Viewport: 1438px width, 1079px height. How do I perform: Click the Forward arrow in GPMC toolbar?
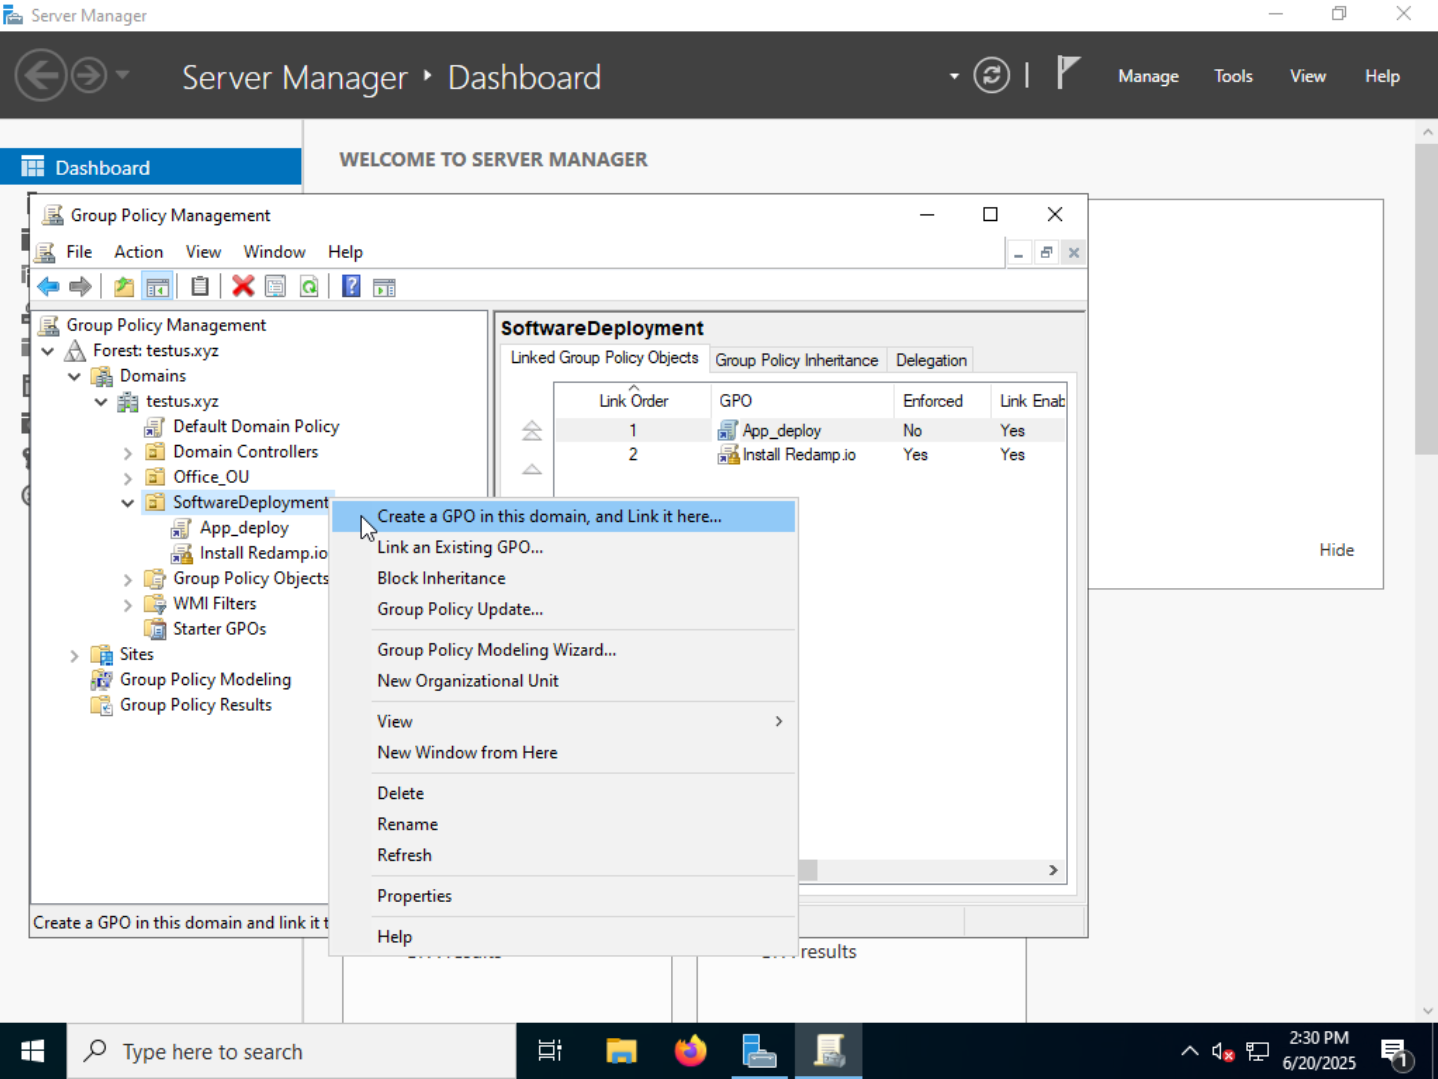click(x=80, y=287)
